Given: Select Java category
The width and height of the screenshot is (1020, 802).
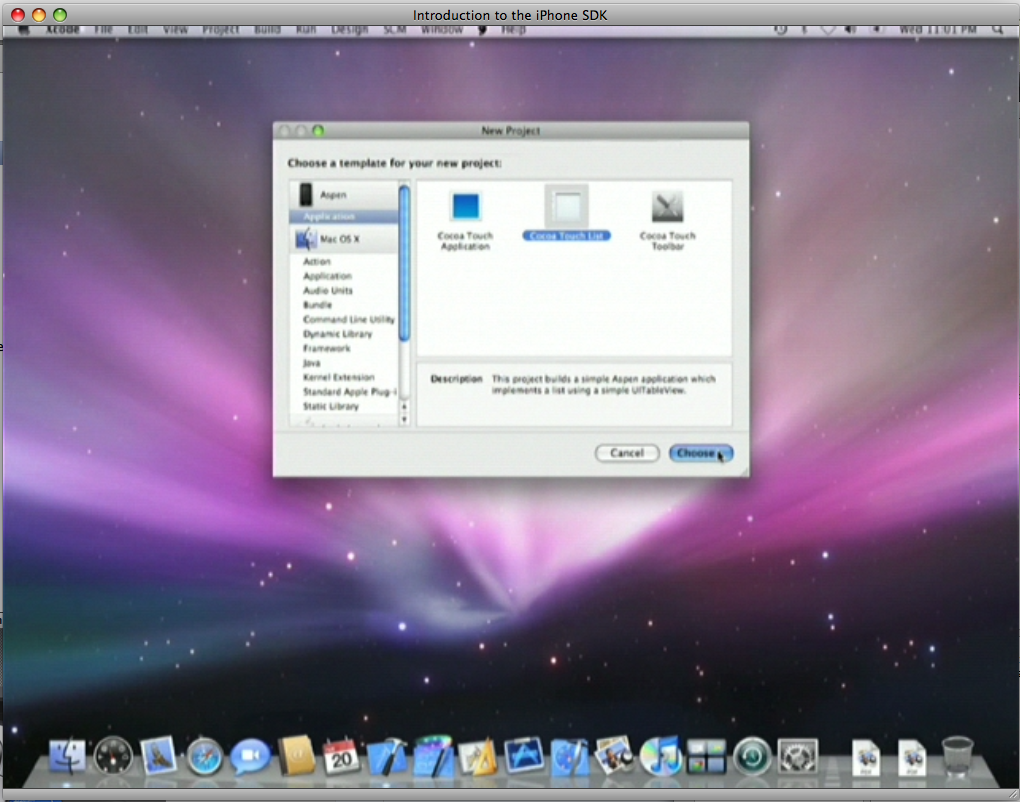Looking at the screenshot, I should (312, 363).
